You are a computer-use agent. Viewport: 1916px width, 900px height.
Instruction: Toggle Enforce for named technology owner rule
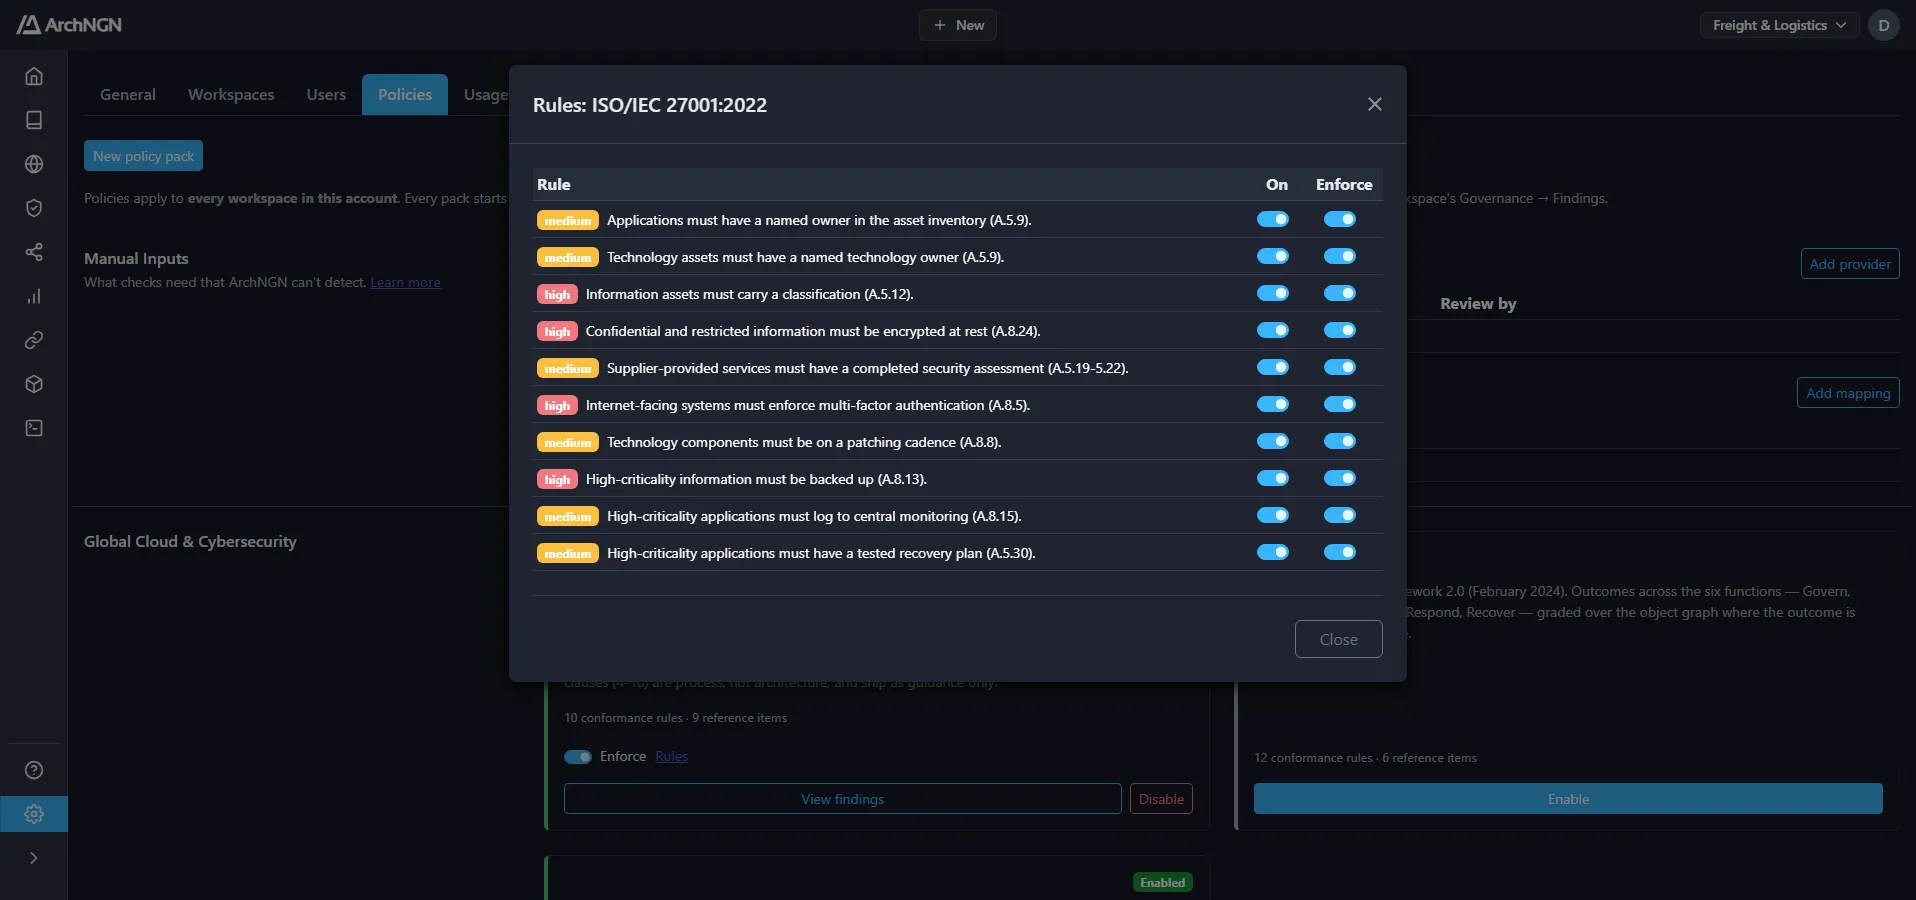pyautogui.click(x=1340, y=256)
